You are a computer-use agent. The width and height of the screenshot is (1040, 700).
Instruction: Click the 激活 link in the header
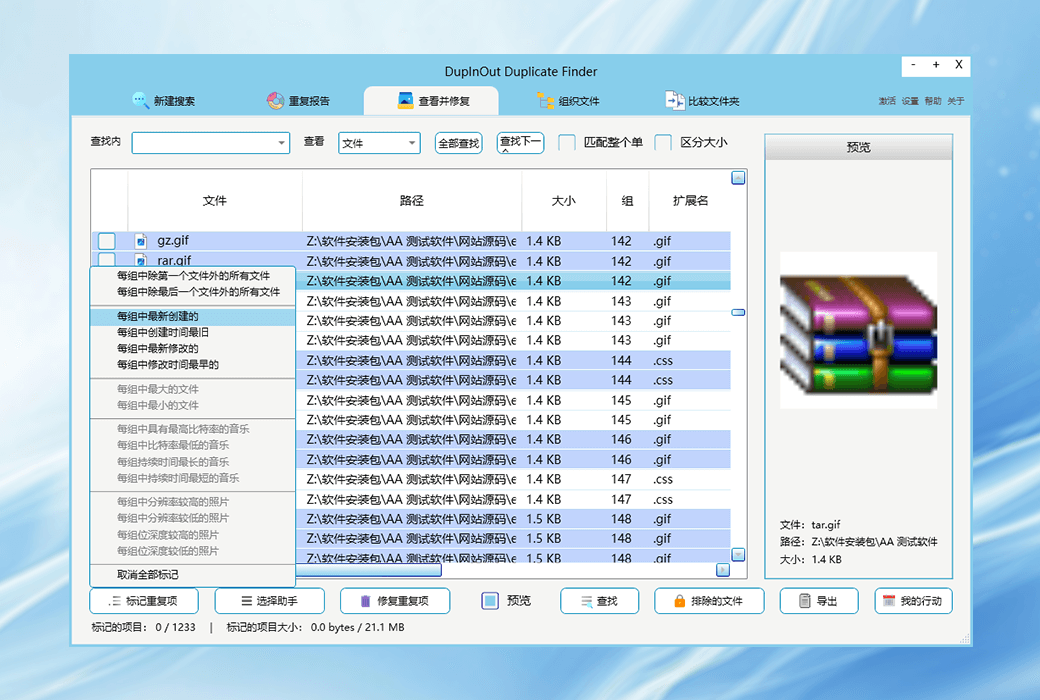pyautogui.click(x=887, y=101)
